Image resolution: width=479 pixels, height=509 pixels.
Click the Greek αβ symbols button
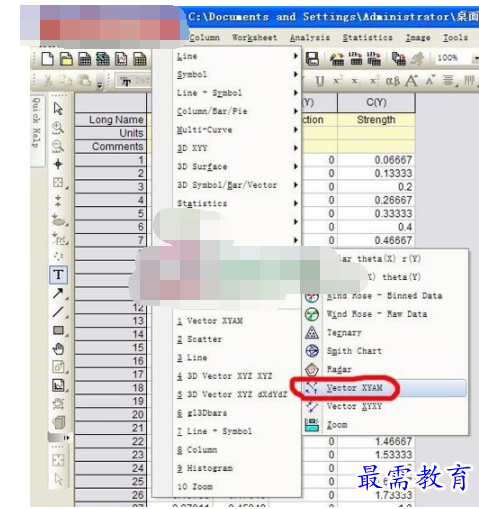coord(393,81)
